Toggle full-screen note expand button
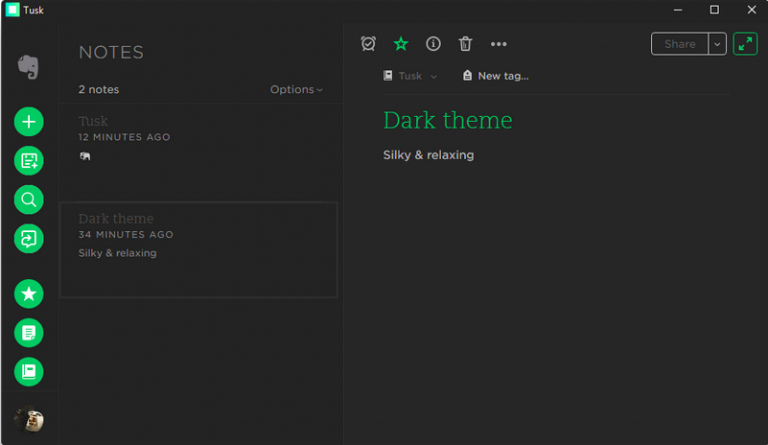This screenshot has height=445, width=768. [745, 44]
